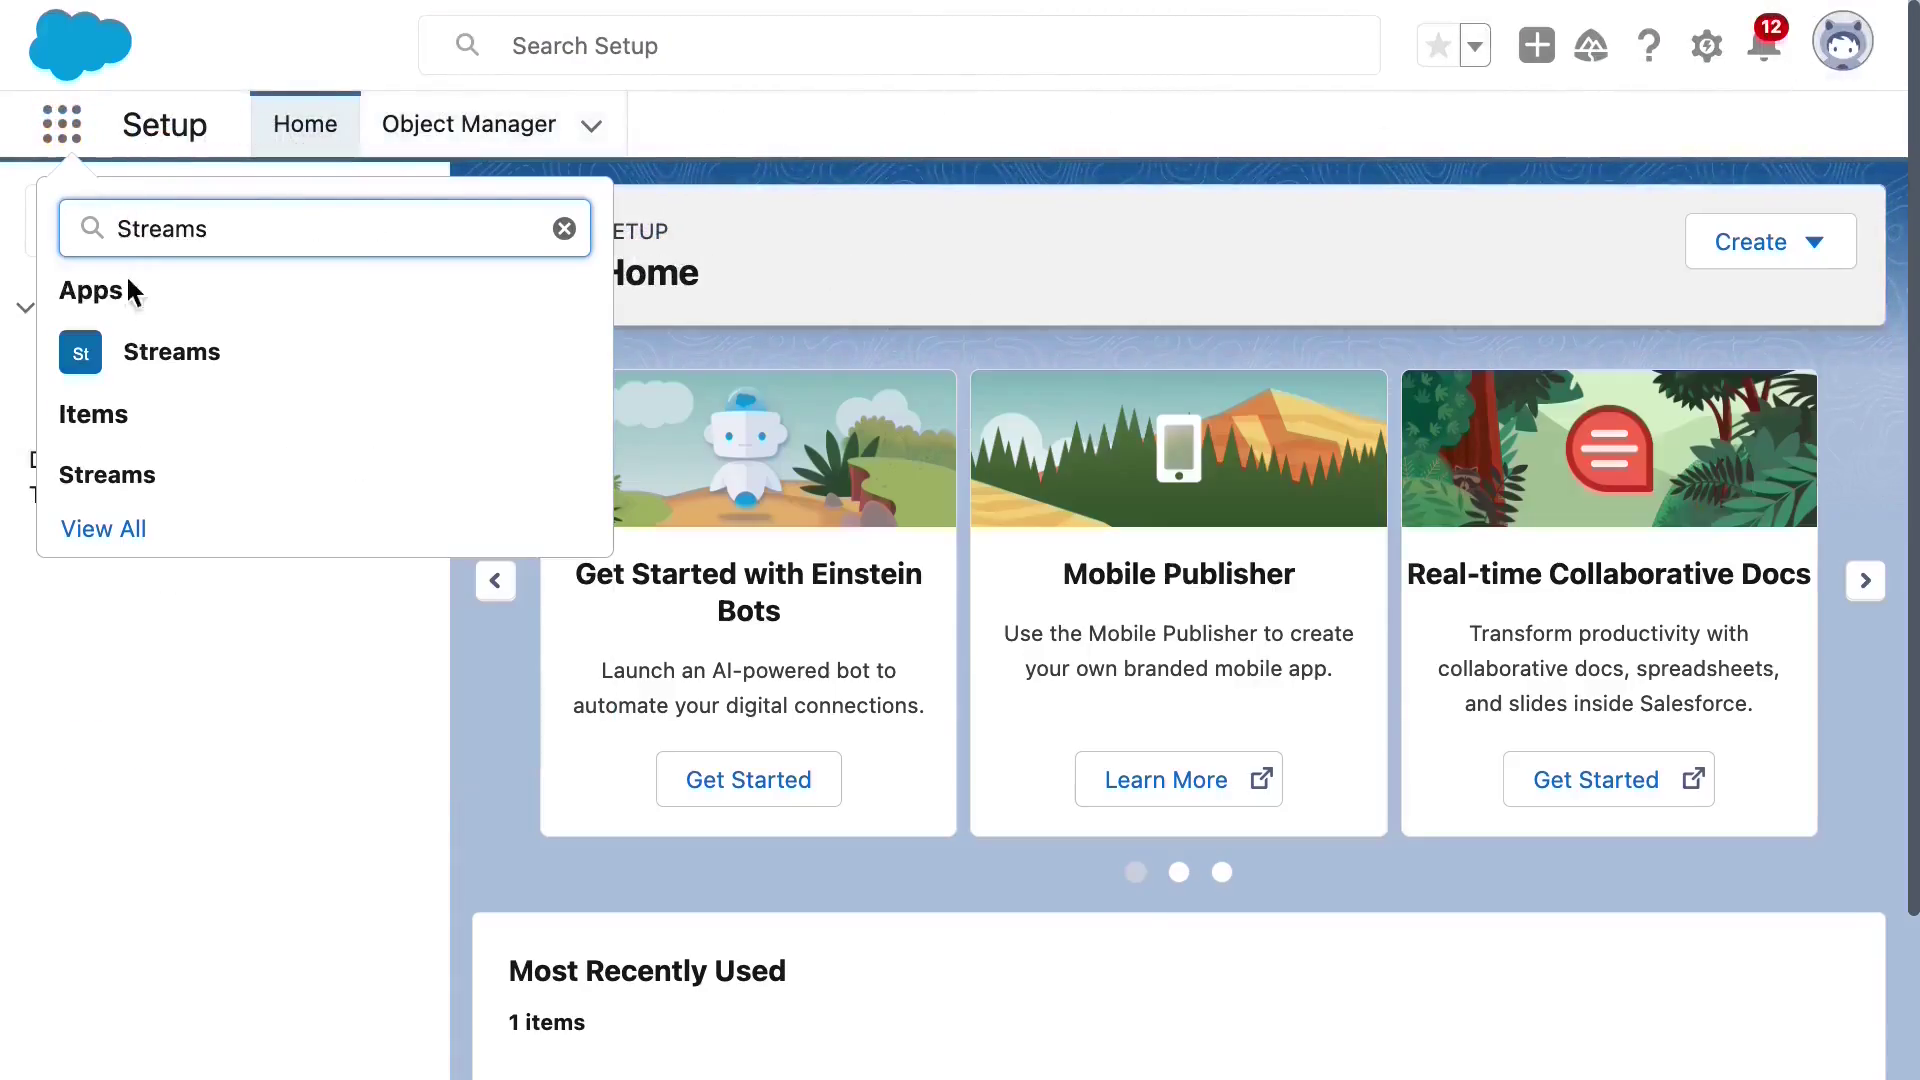This screenshot has width=1920, height=1080.
Task: Click Learn More for Mobile Publisher
Action: [x=1178, y=779]
